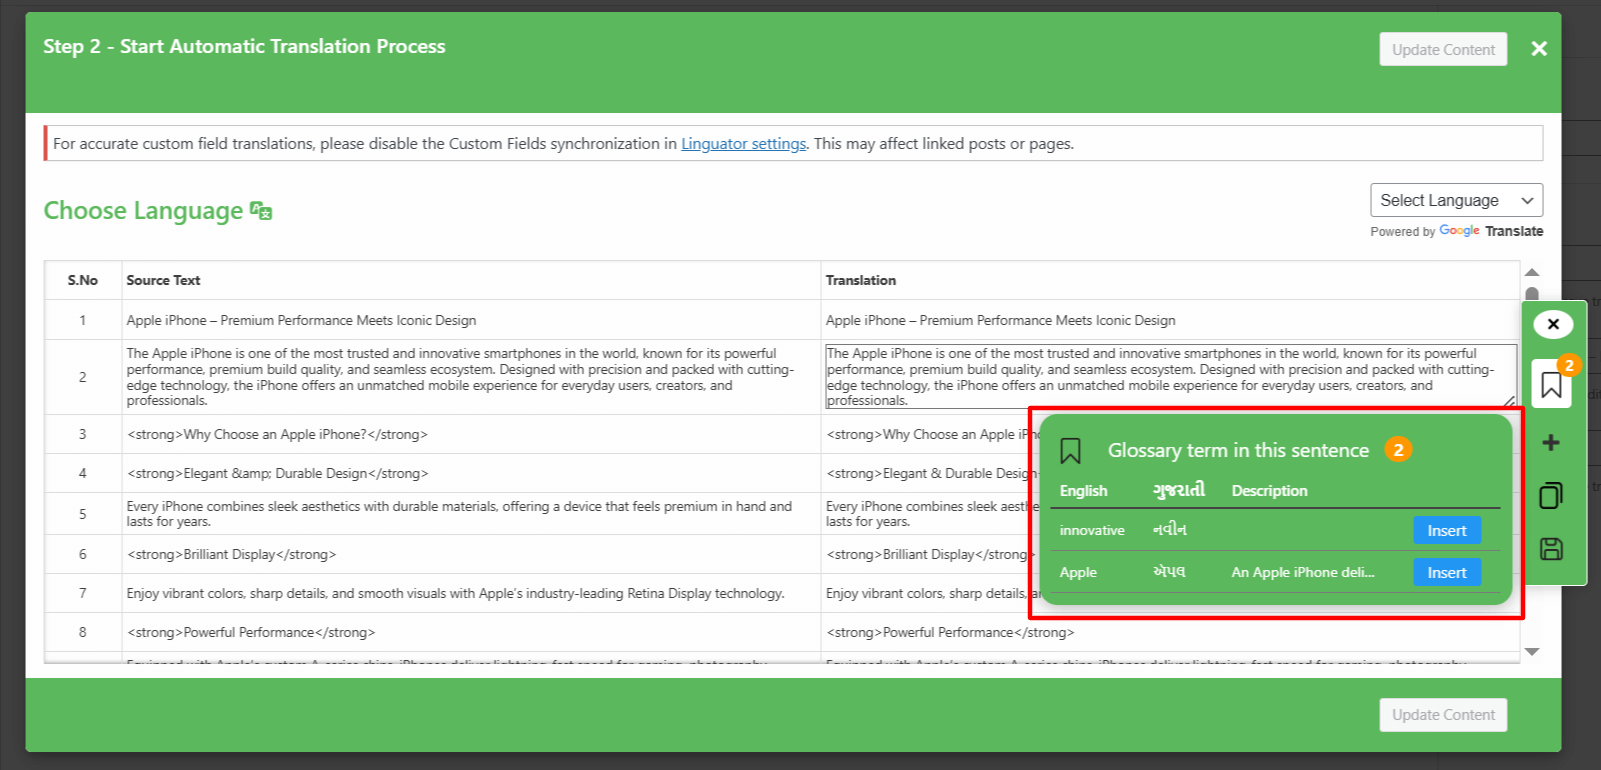Click the translate icon beside Choose Language

(261, 211)
